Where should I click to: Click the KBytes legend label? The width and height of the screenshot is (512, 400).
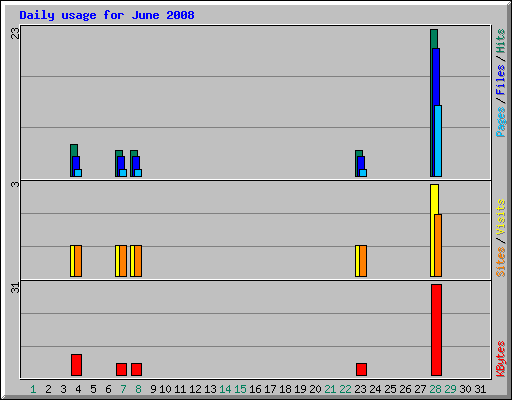coord(500,359)
